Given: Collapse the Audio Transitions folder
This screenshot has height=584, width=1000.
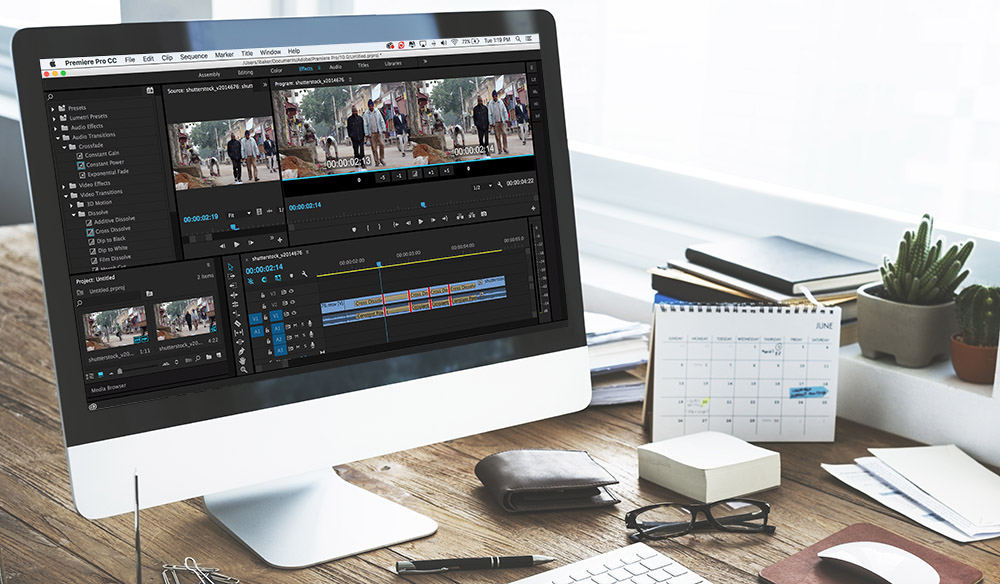Looking at the screenshot, I should coord(58,138).
